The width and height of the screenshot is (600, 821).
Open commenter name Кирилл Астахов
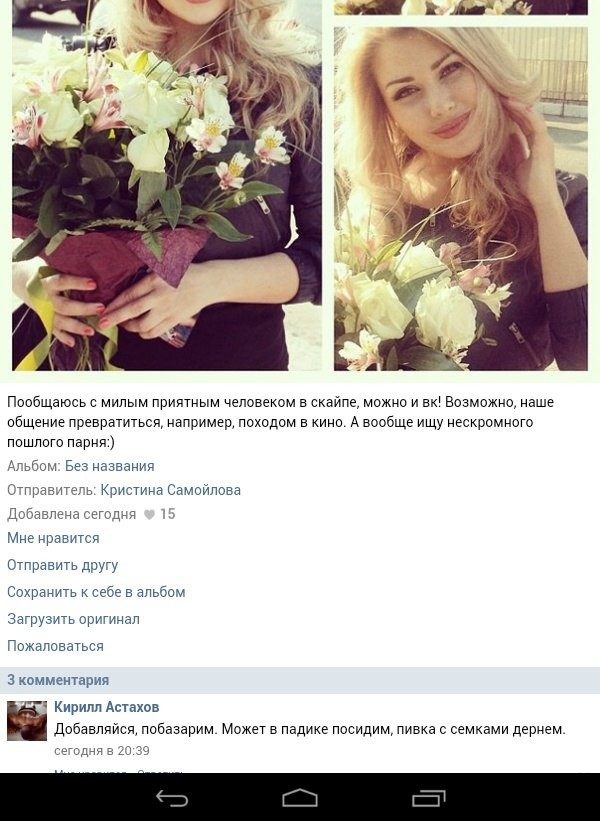(107, 707)
